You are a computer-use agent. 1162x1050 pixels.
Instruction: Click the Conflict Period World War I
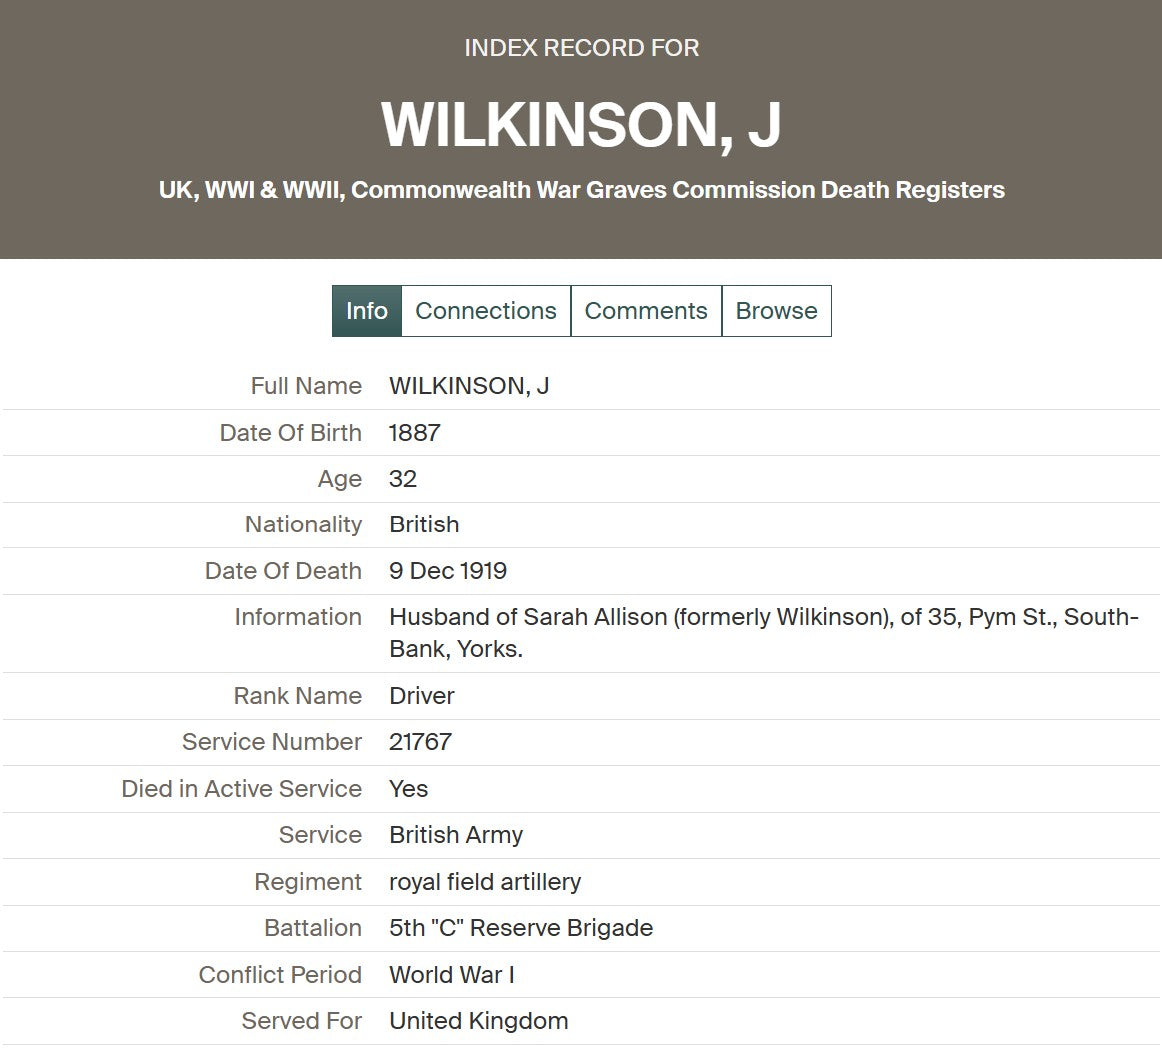click(x=452, y=974)
